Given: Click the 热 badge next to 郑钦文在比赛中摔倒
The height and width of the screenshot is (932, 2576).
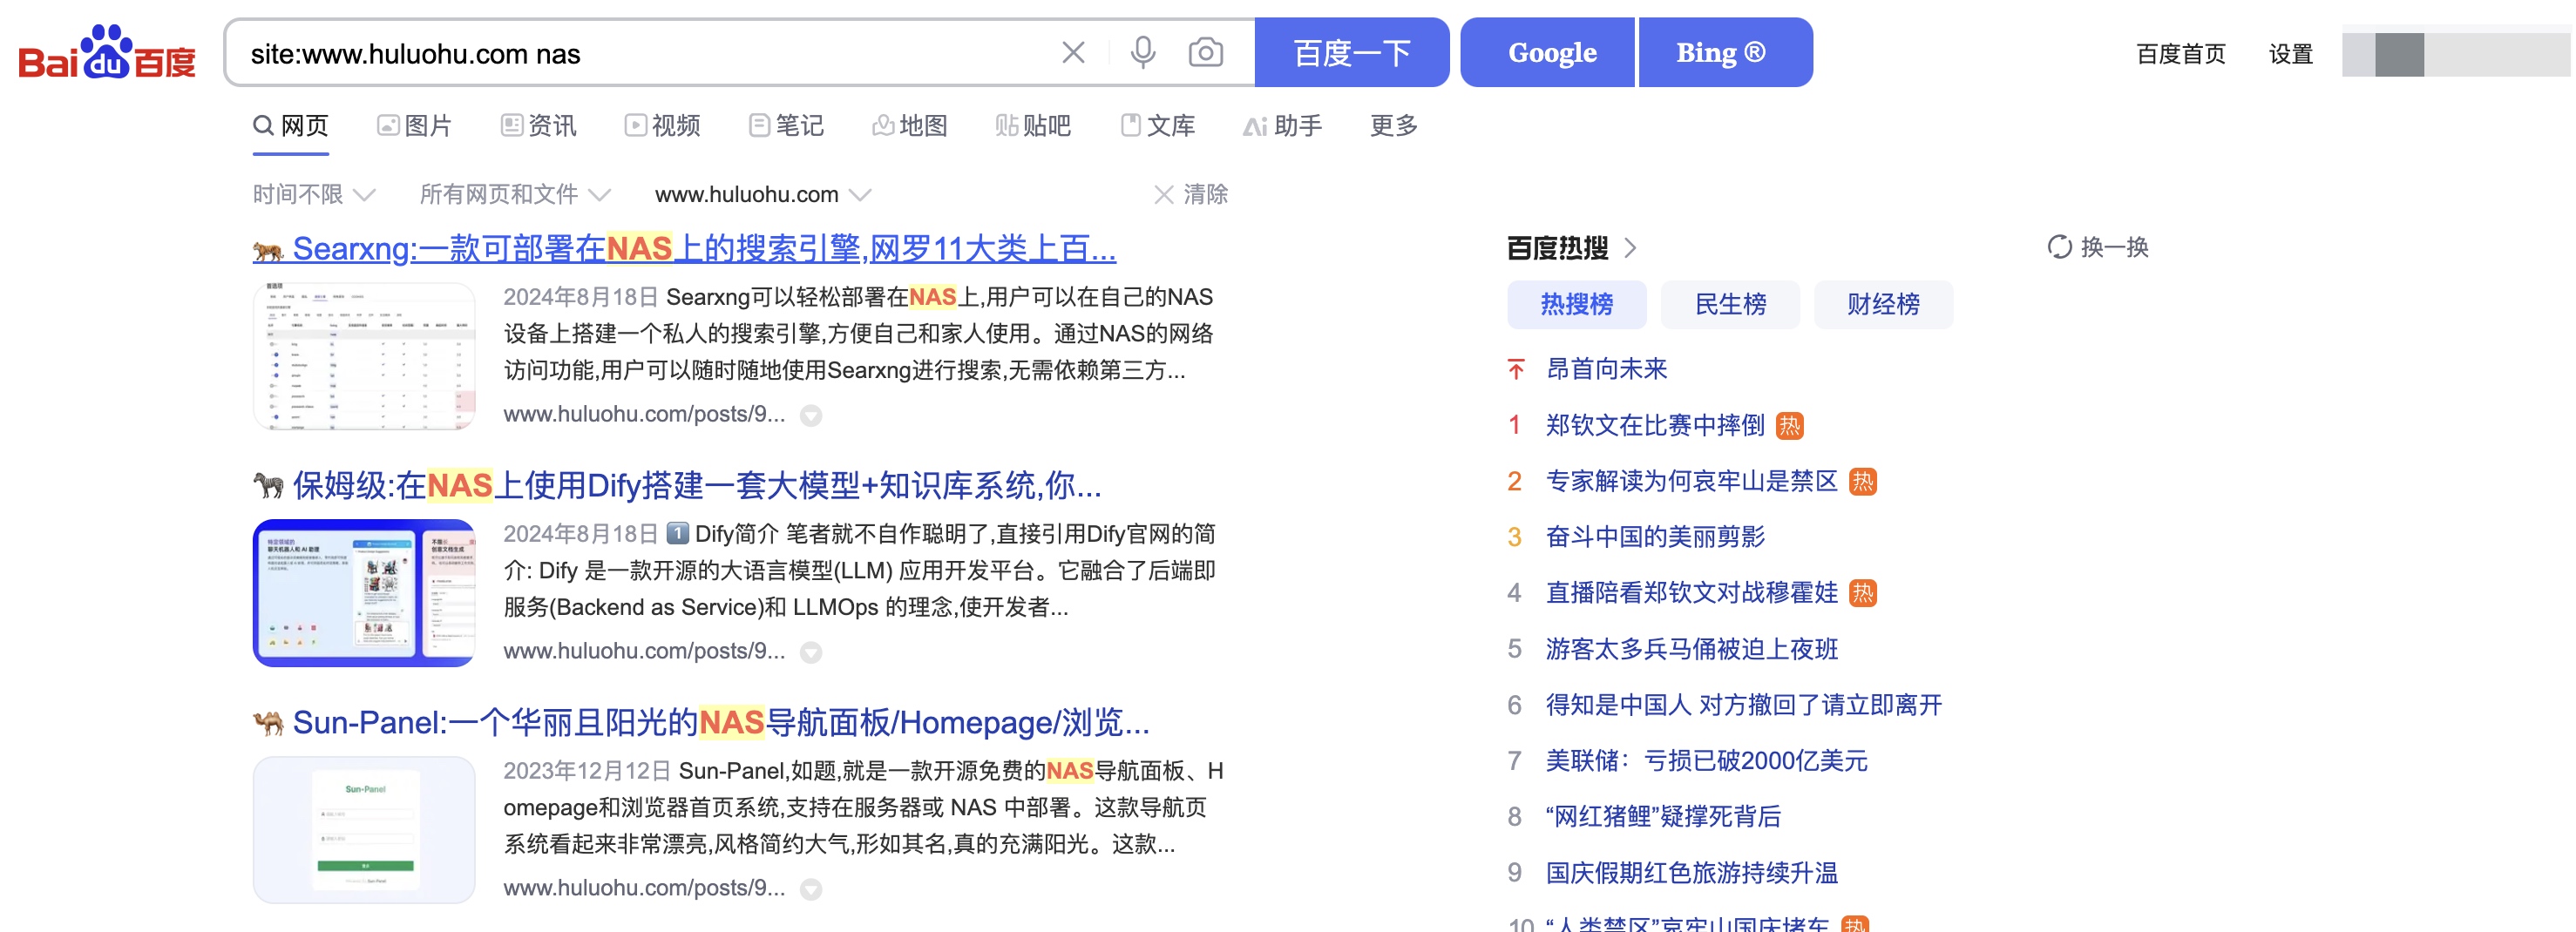Looking at the screenshot, I should tap(1789, 426).
